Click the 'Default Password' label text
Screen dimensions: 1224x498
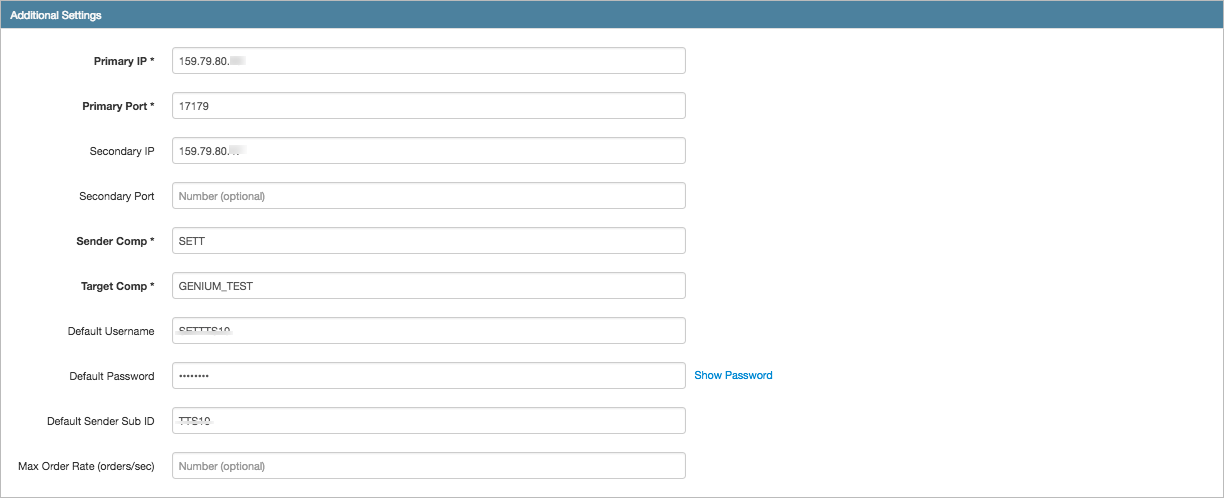112,376
